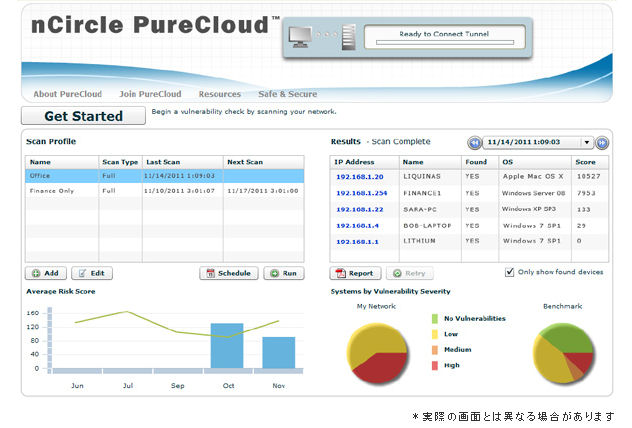Run the selected scan profile
Image resolution: width=632 pixels, height=428 pixels.
[x=284, y=273]
